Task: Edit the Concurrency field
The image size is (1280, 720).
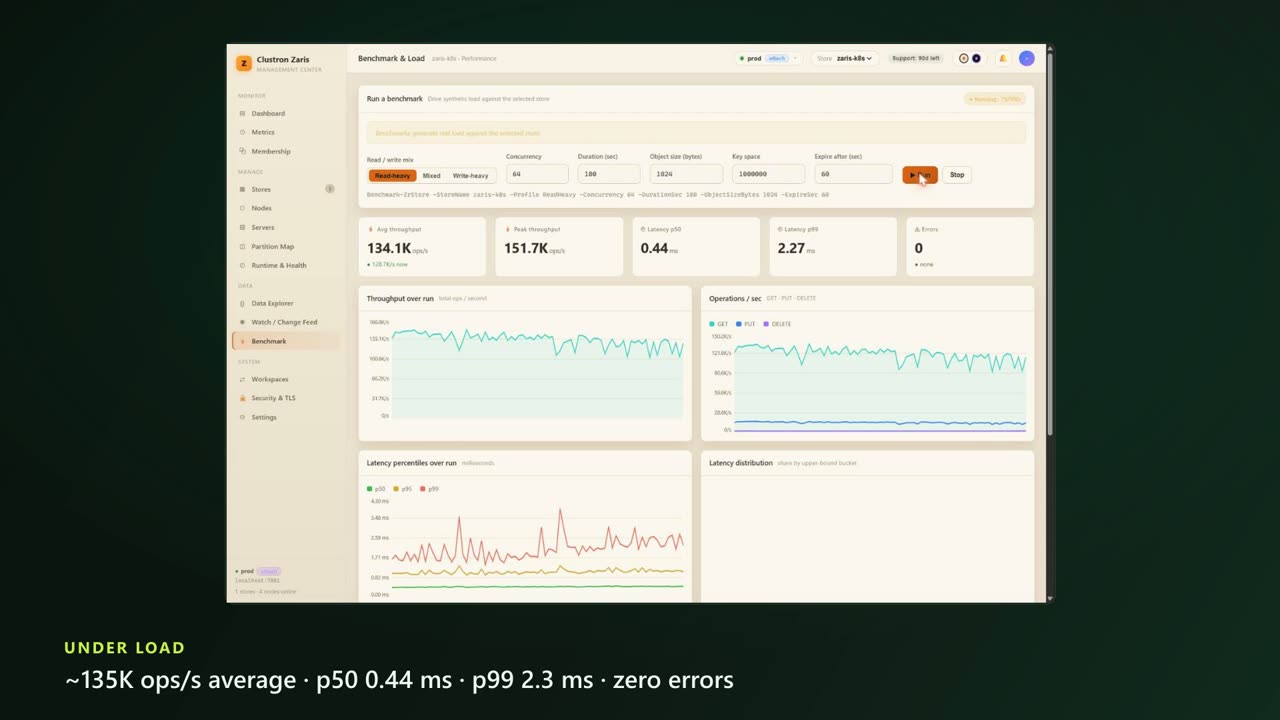Action: 537,174
